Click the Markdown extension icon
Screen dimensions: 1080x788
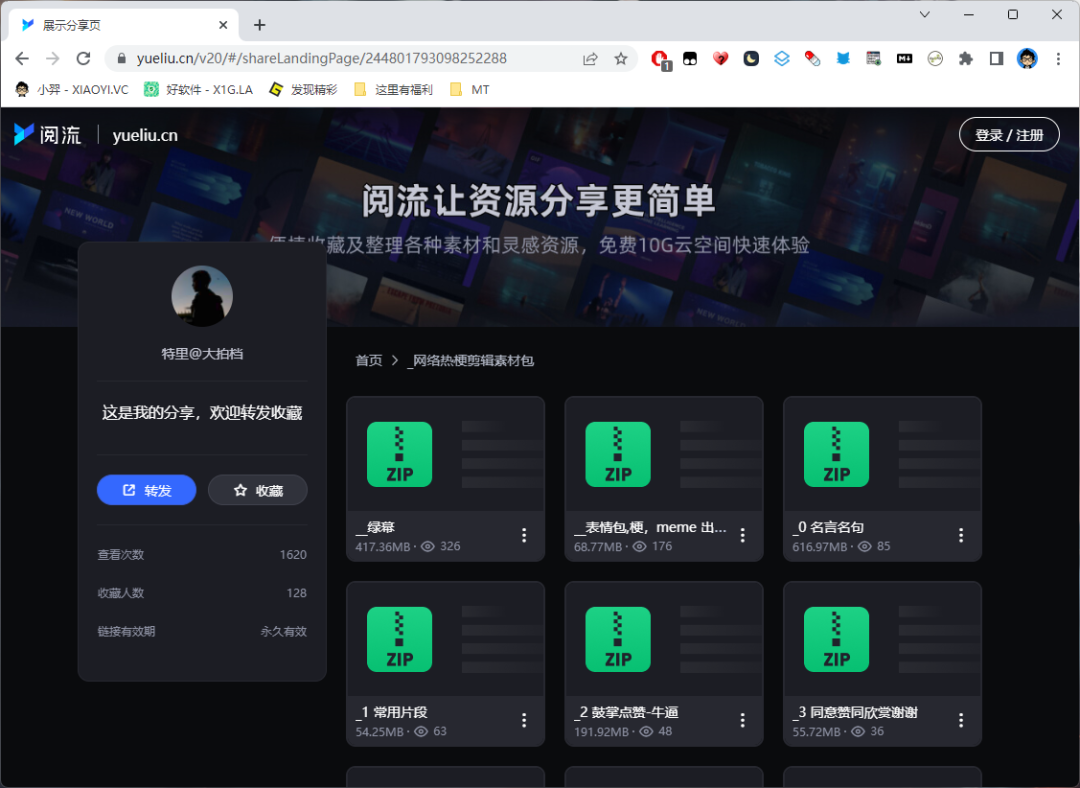(905, 58)
